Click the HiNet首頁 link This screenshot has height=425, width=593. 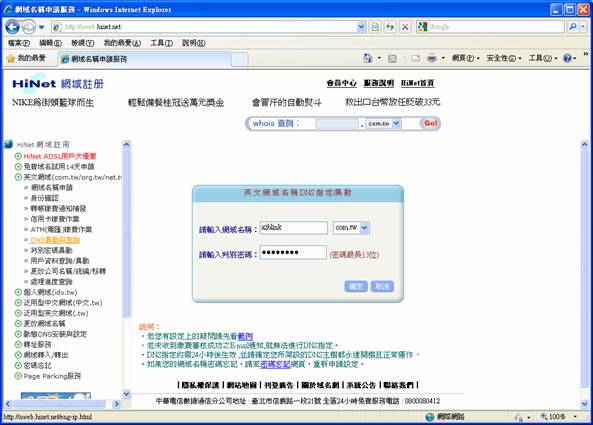click(418, 83)
